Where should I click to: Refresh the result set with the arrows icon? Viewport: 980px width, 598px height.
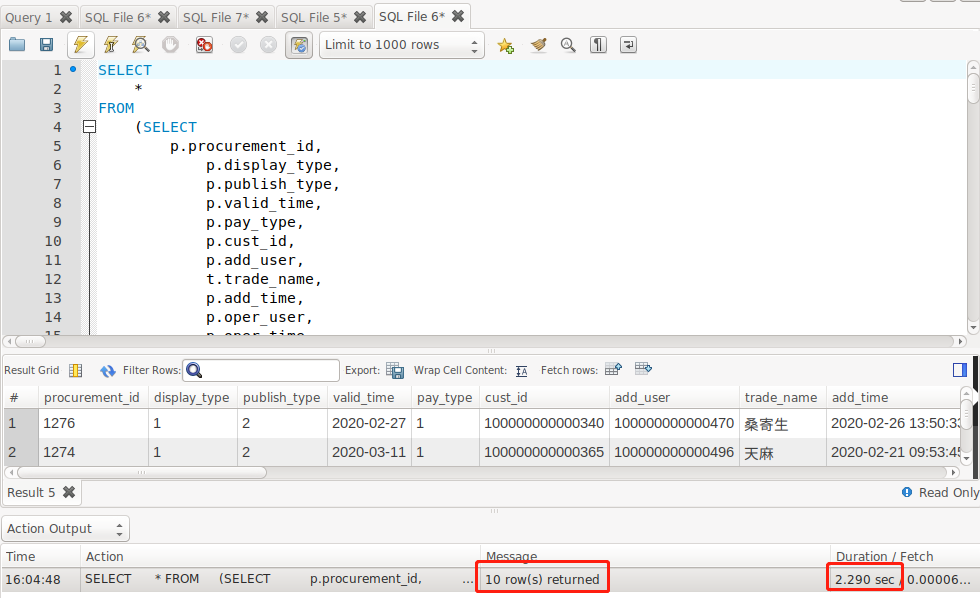(x=108, y=371)
